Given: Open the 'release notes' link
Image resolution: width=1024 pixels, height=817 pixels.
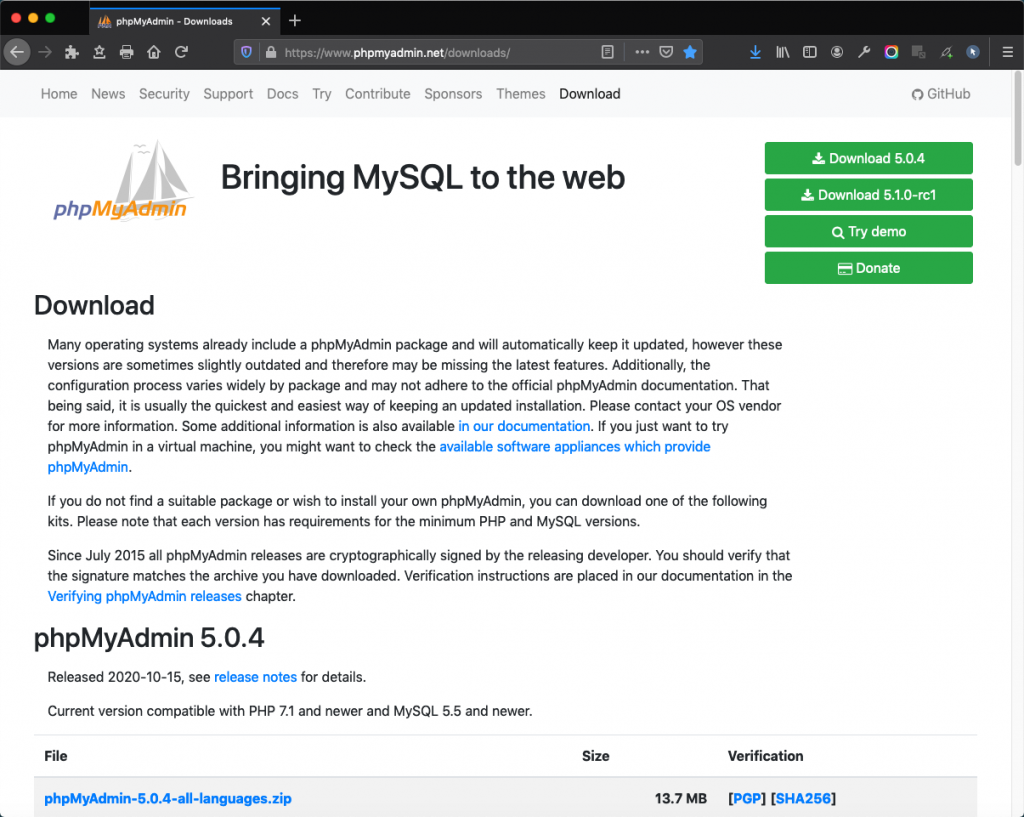Looking at the screenshot, I should pyautogui.click(x=255, y=677).
